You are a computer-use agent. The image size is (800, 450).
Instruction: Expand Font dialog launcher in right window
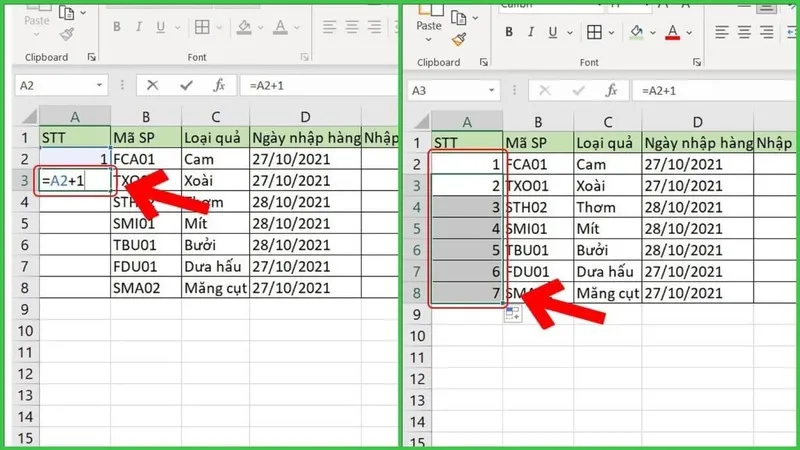pos(697,62)
